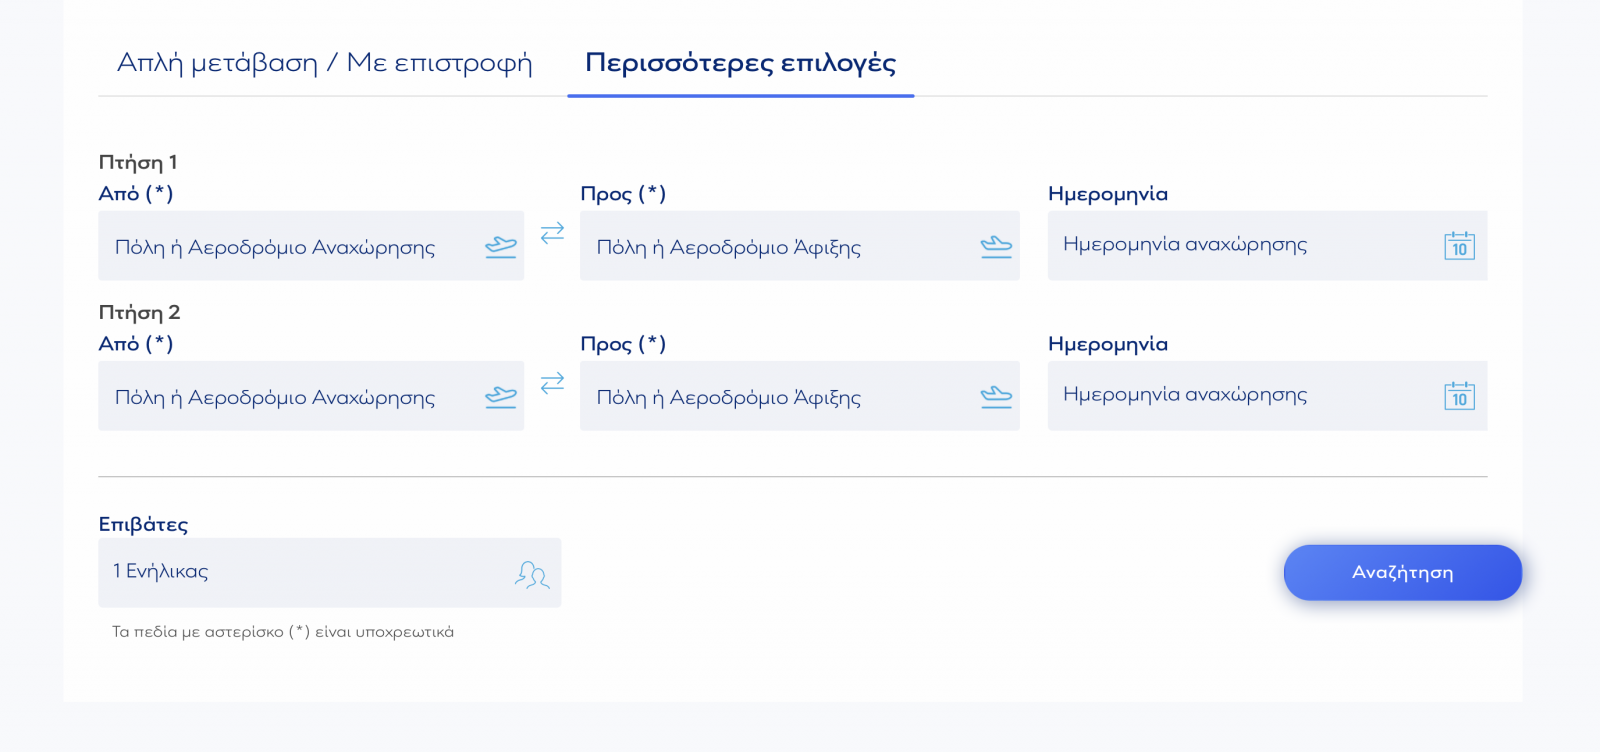The width and height of the screenshot is (1600, 752).
Task: Focus Πτήση 1 departure city input field
Action: (x=280, y=247)
